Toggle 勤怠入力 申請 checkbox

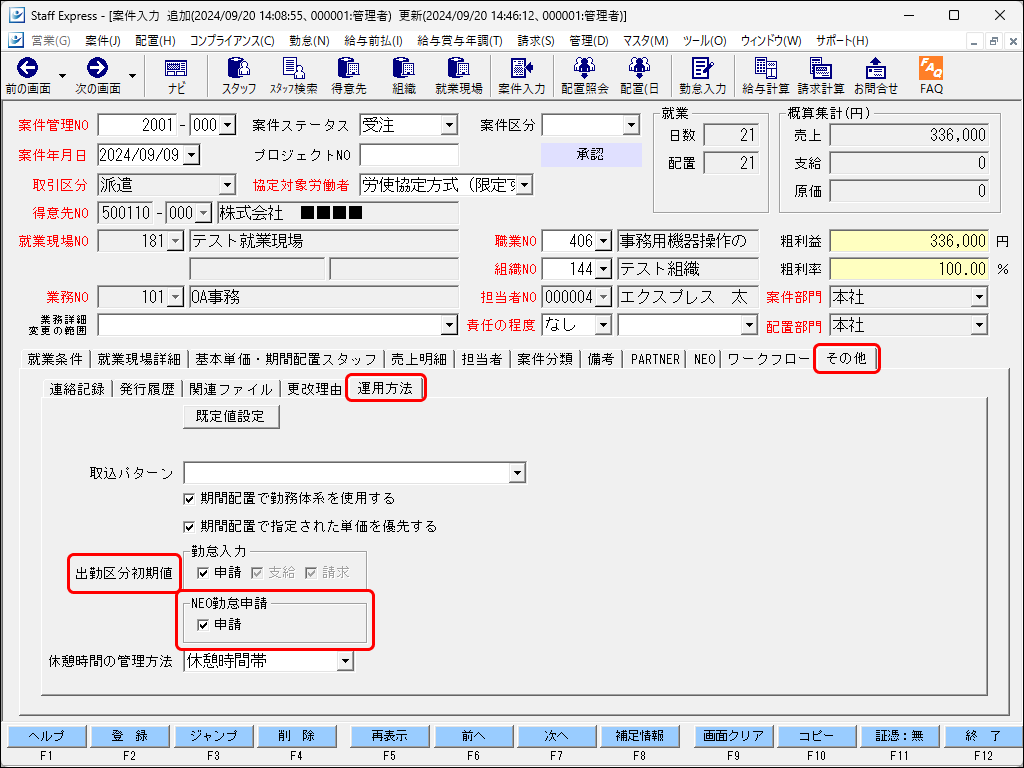click(x=203, y=573)
